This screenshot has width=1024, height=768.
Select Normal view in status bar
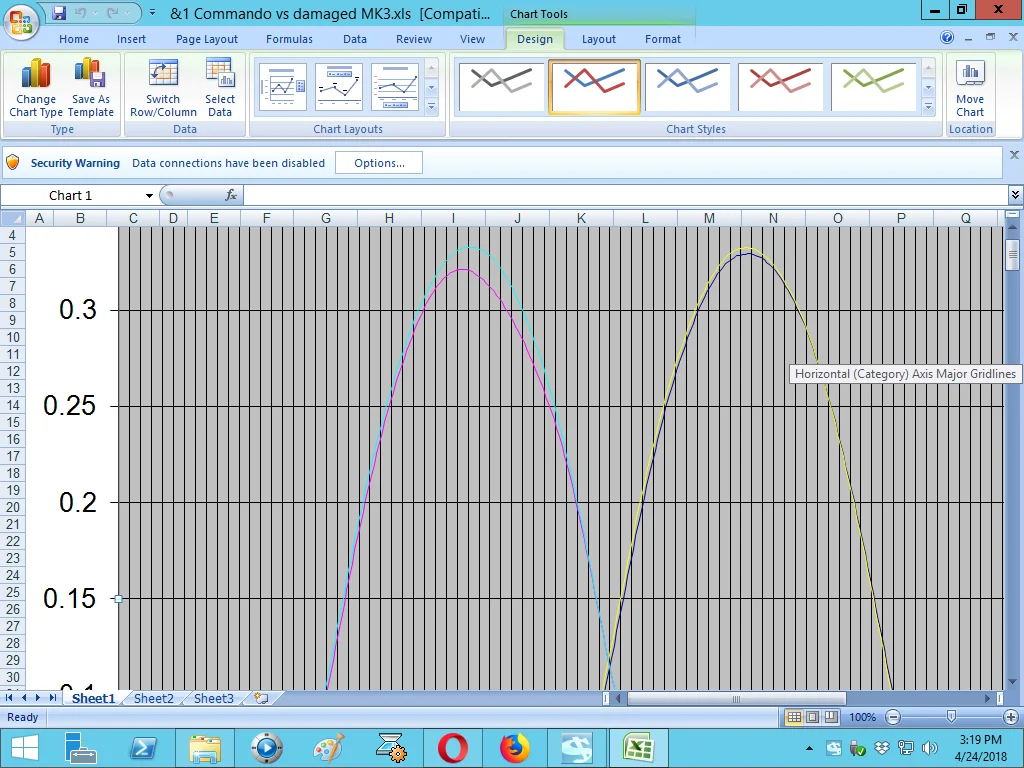click(x=793, y=717)
